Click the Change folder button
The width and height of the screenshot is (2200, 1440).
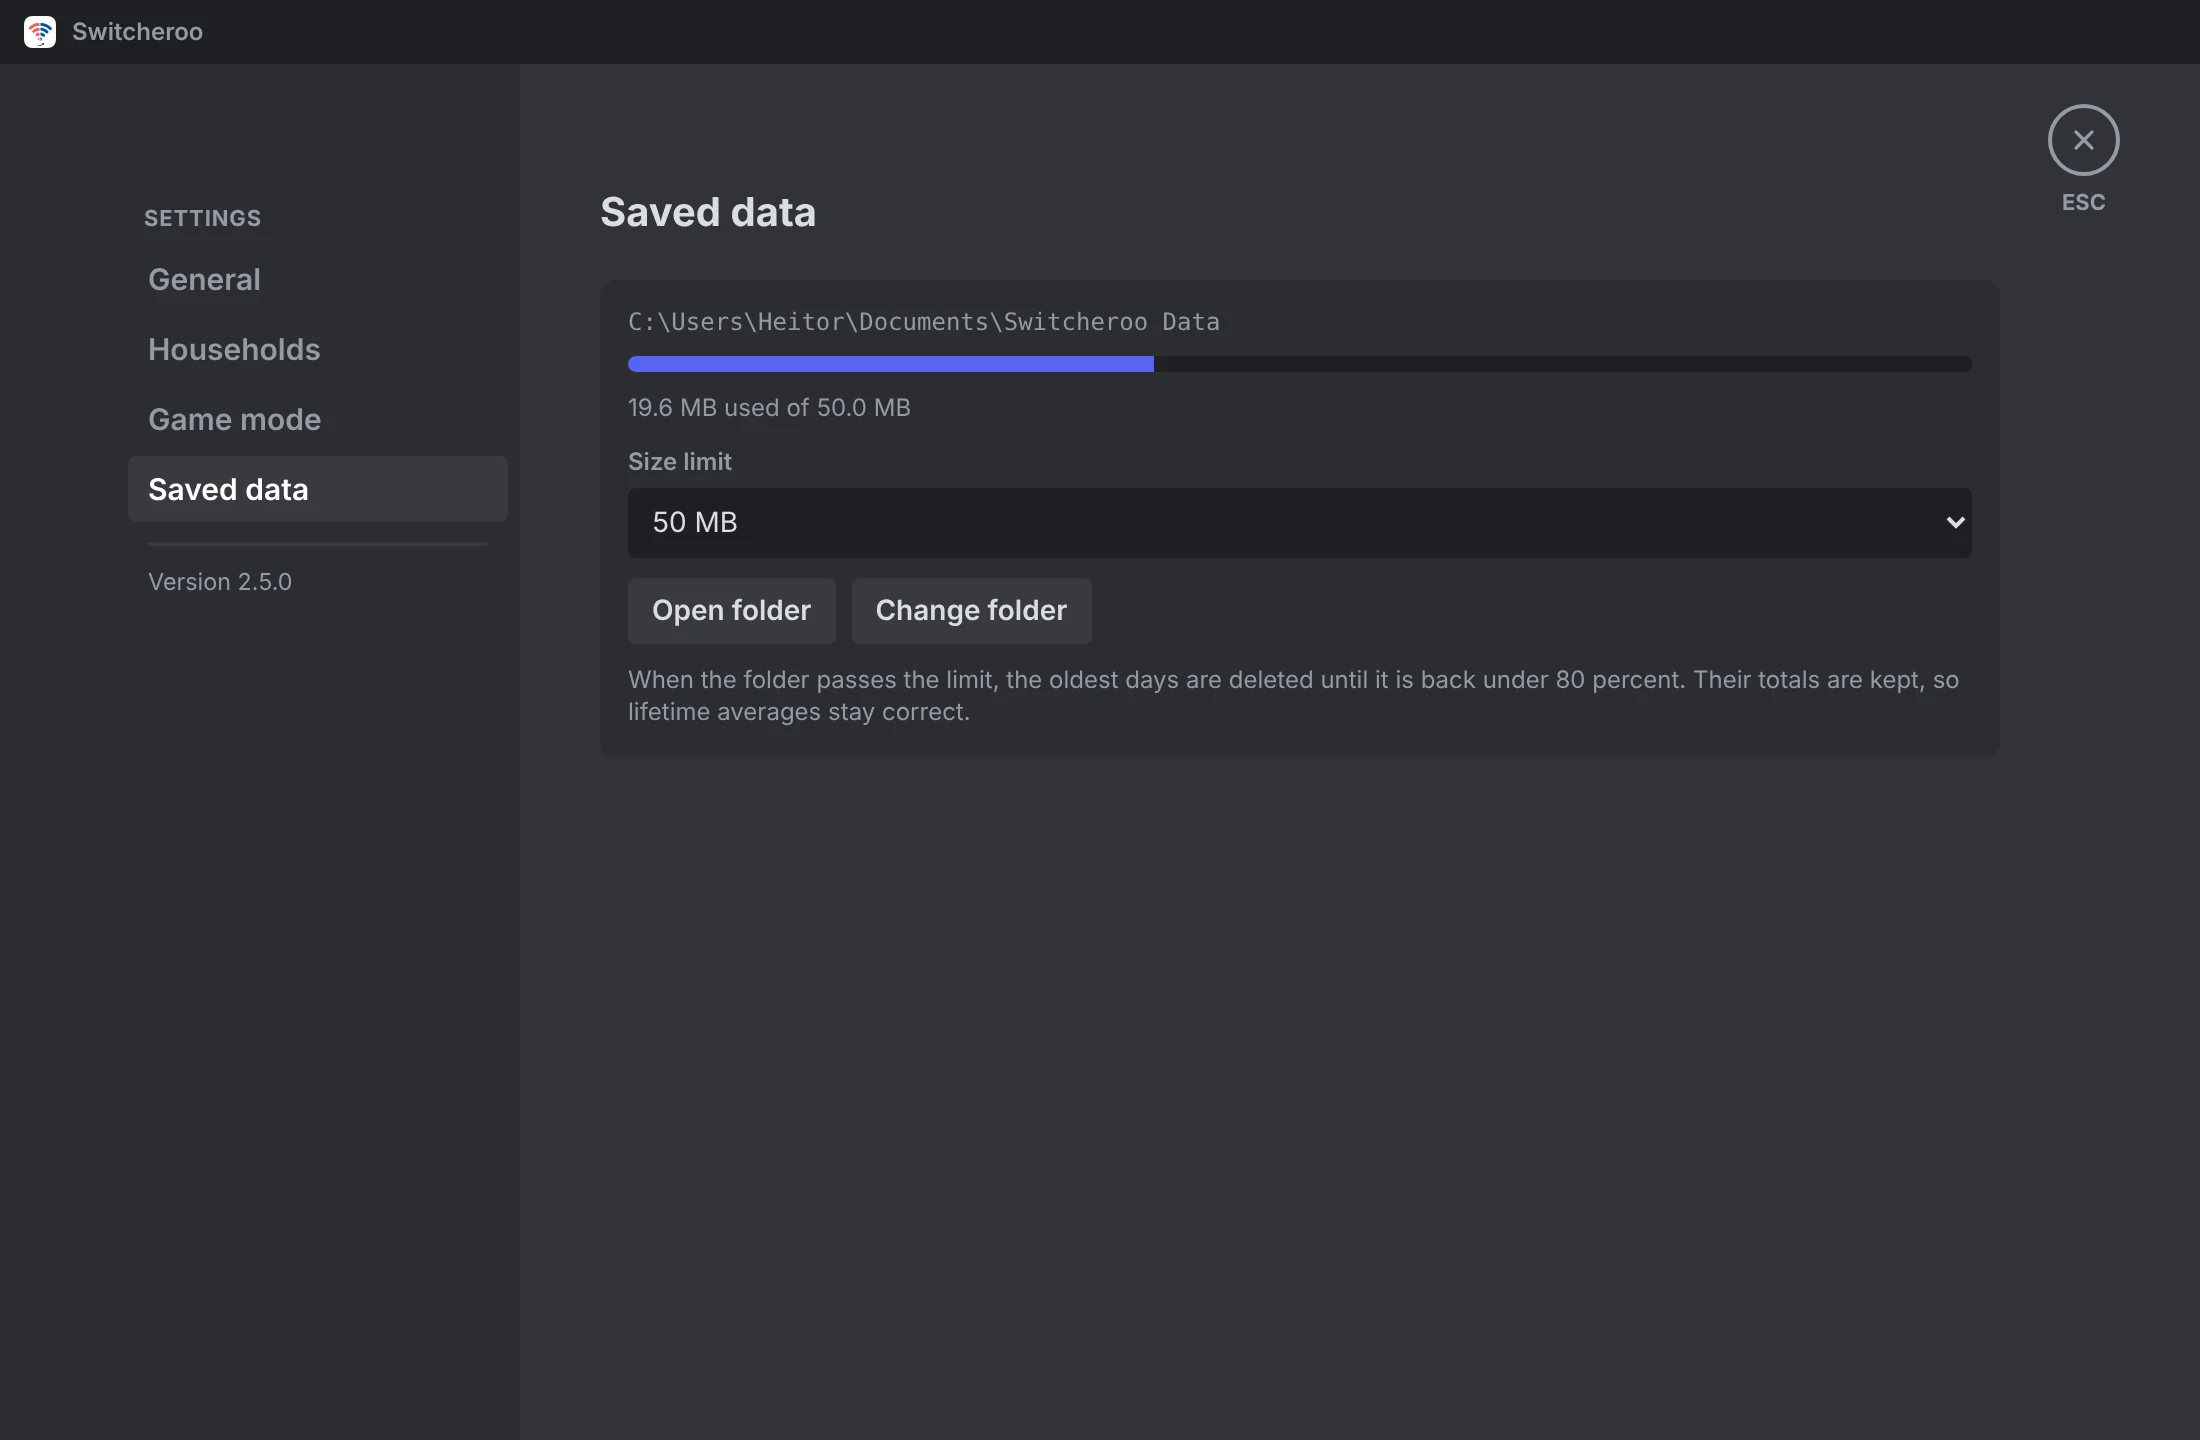pos(971,610)
